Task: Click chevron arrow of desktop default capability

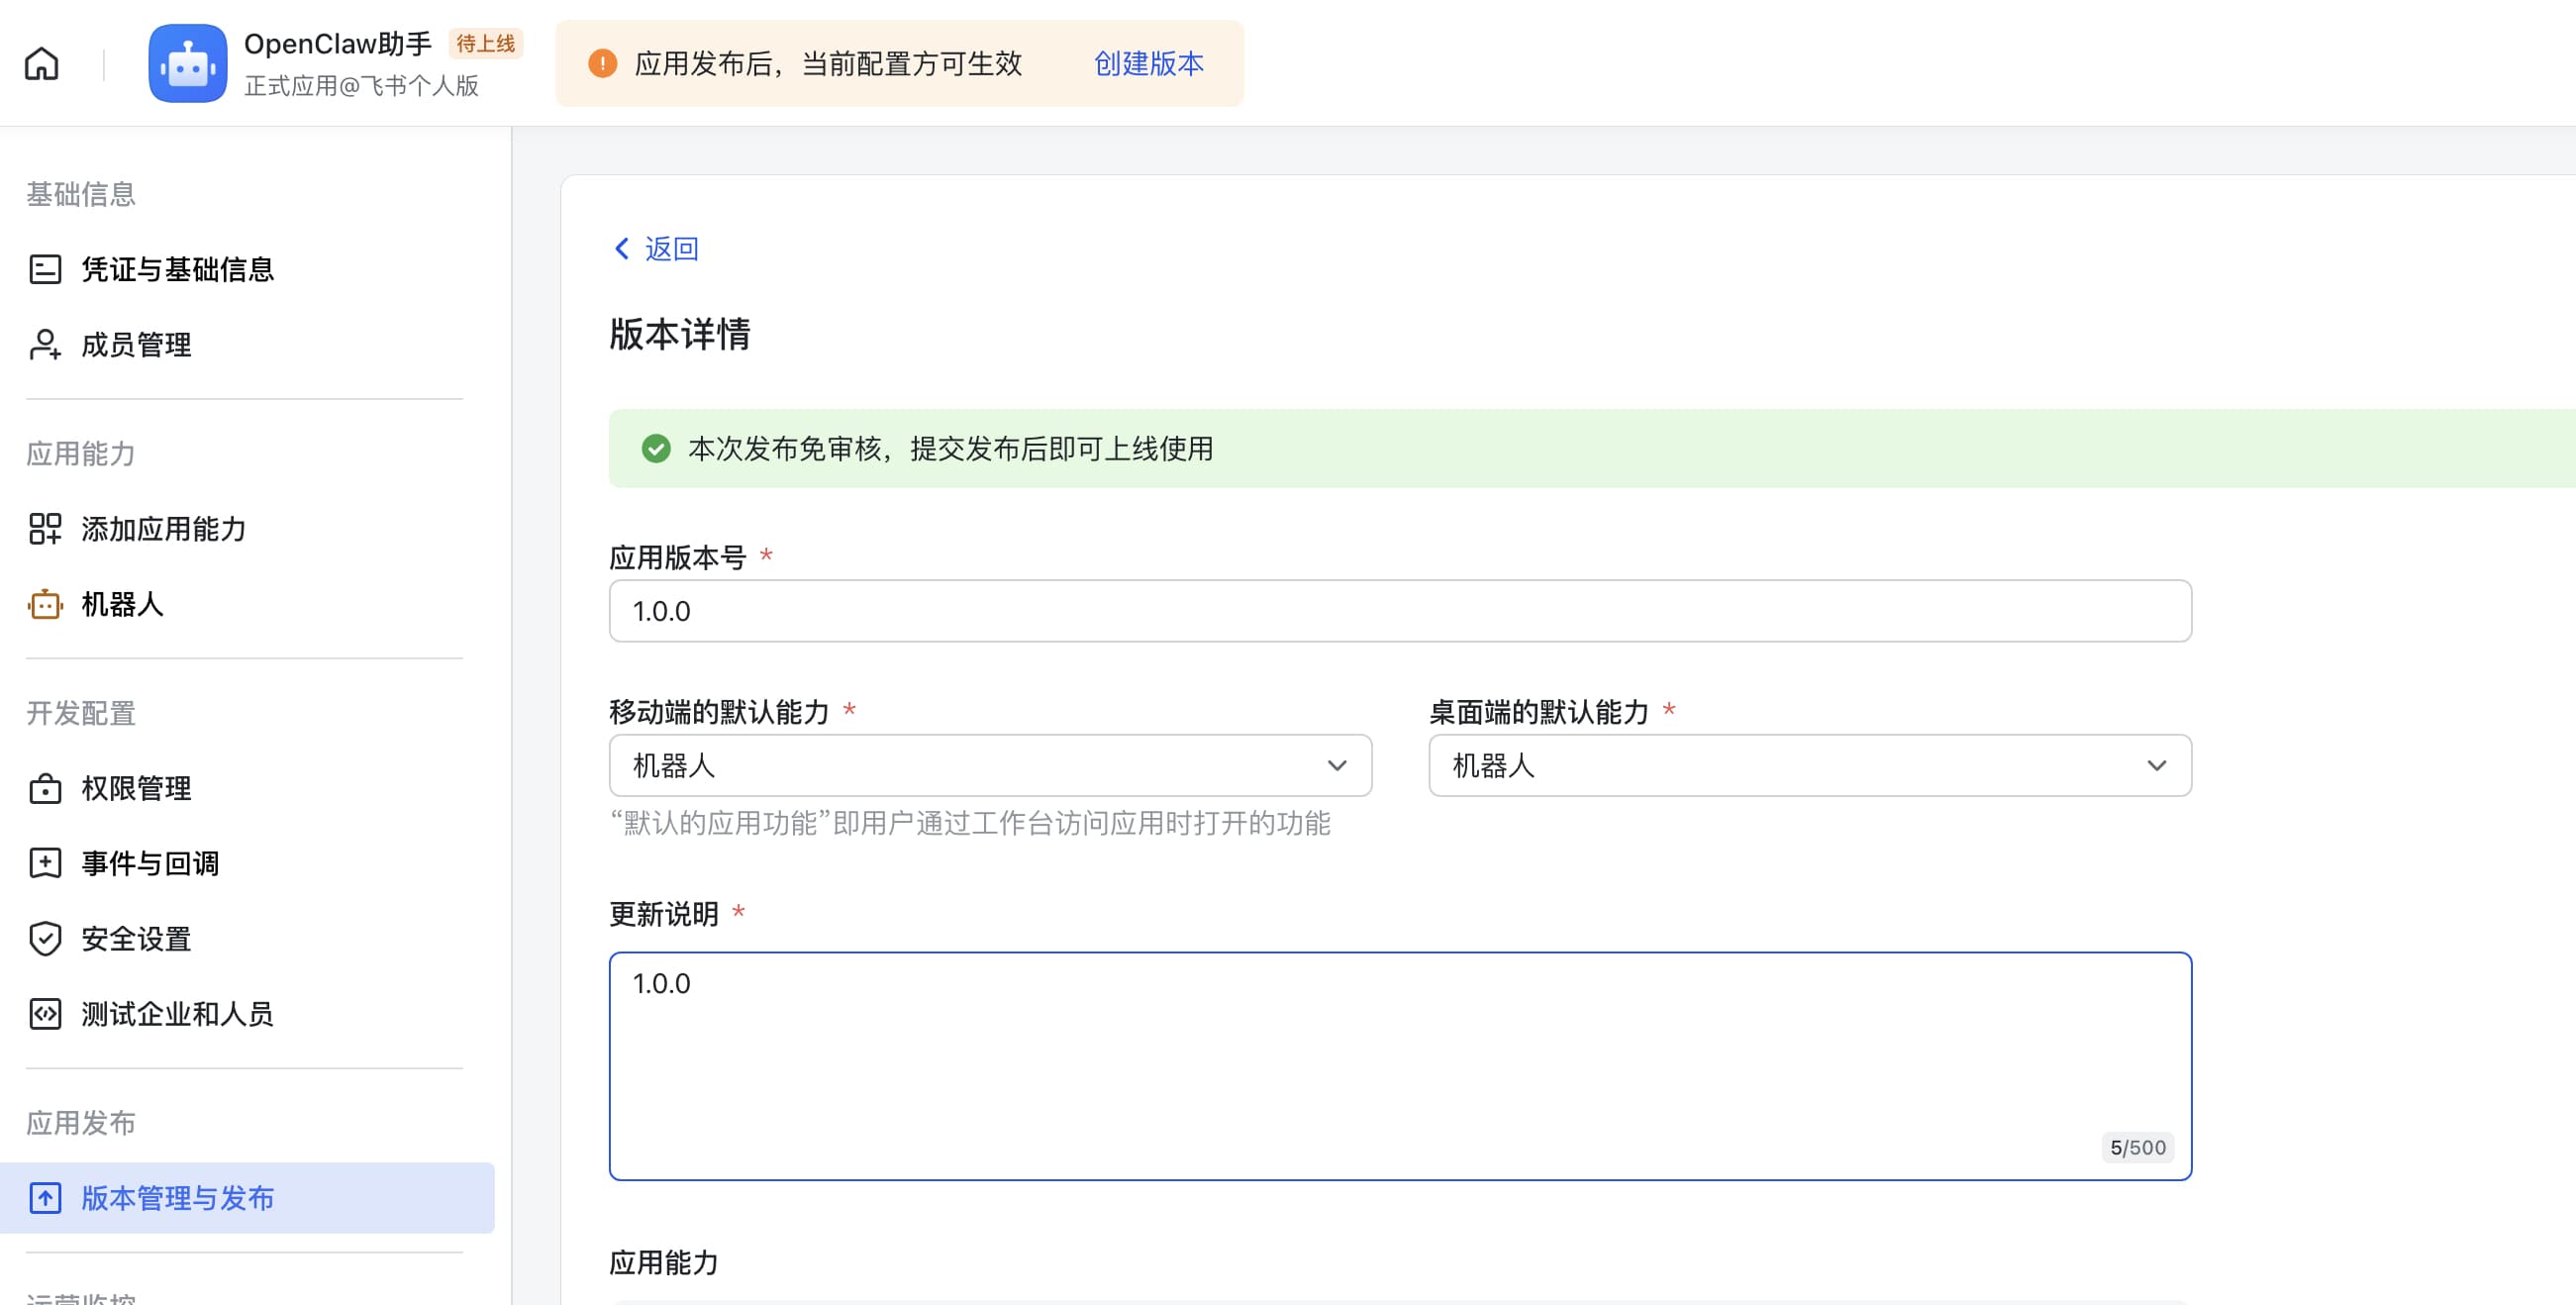Action: pos(2156,765)
